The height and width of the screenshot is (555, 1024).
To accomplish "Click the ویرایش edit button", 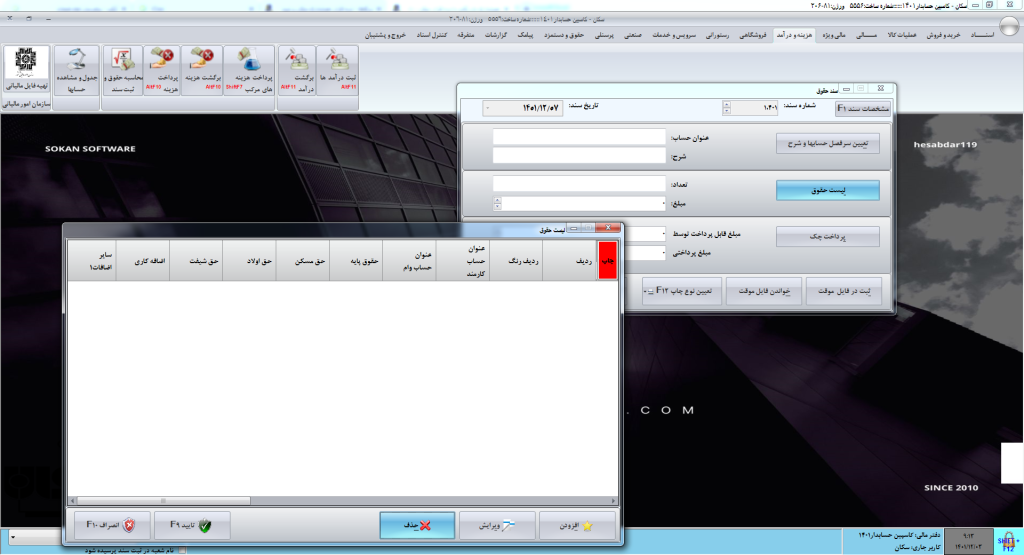I will pos(497,526).
